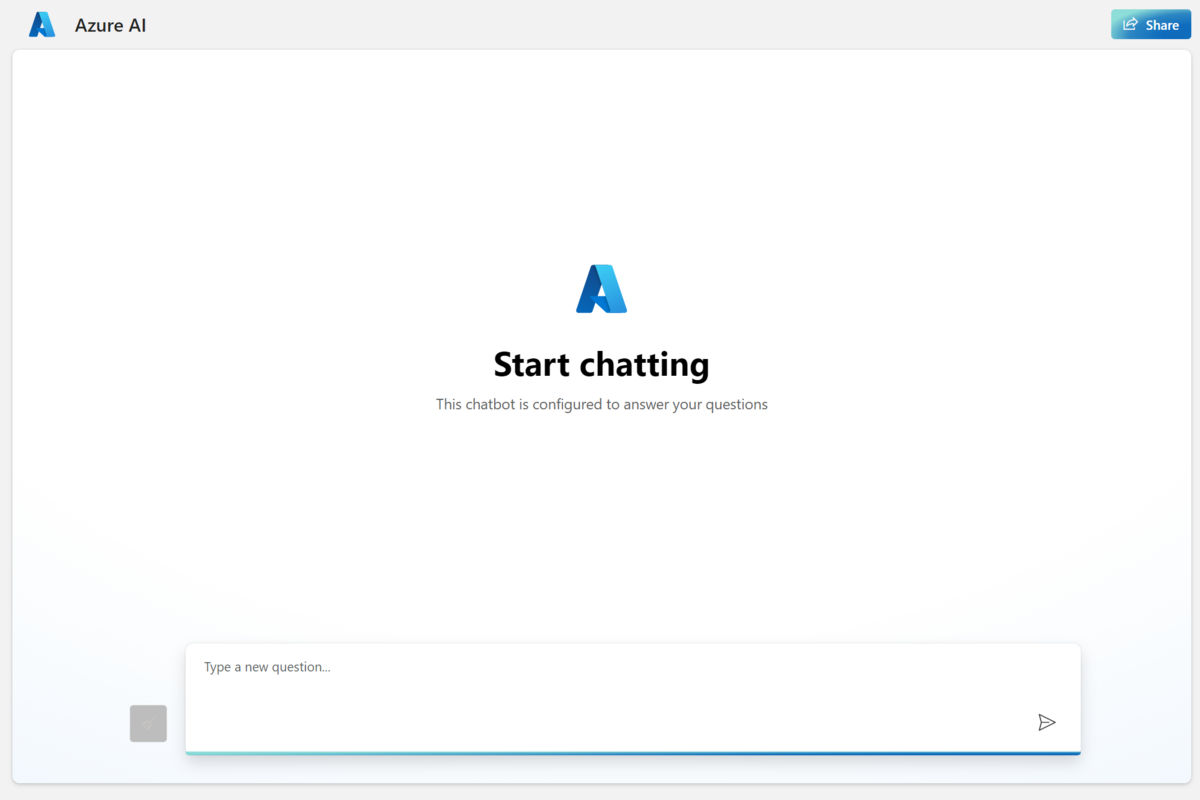Click the send arrow icon
The height and width of the screenshot is (800, 1200).
pyautogui.click(x=1047, y=722)
